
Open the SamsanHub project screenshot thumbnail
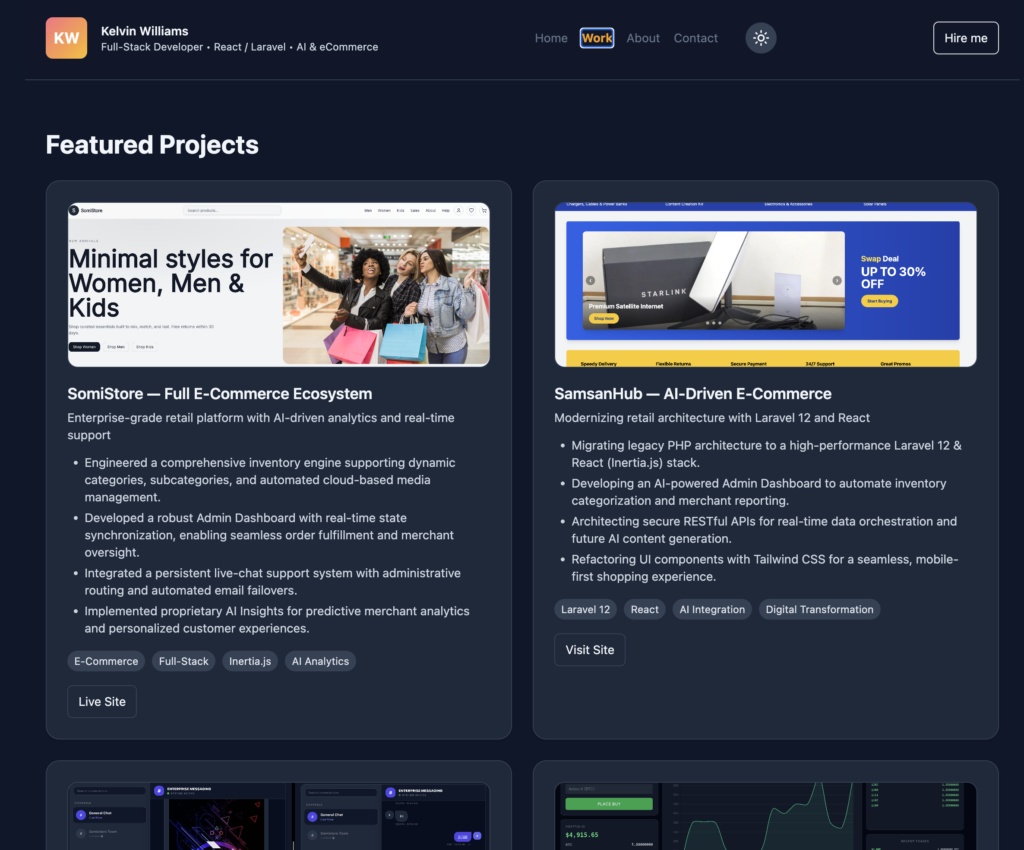pyautogui.click(x=765, y=284)
